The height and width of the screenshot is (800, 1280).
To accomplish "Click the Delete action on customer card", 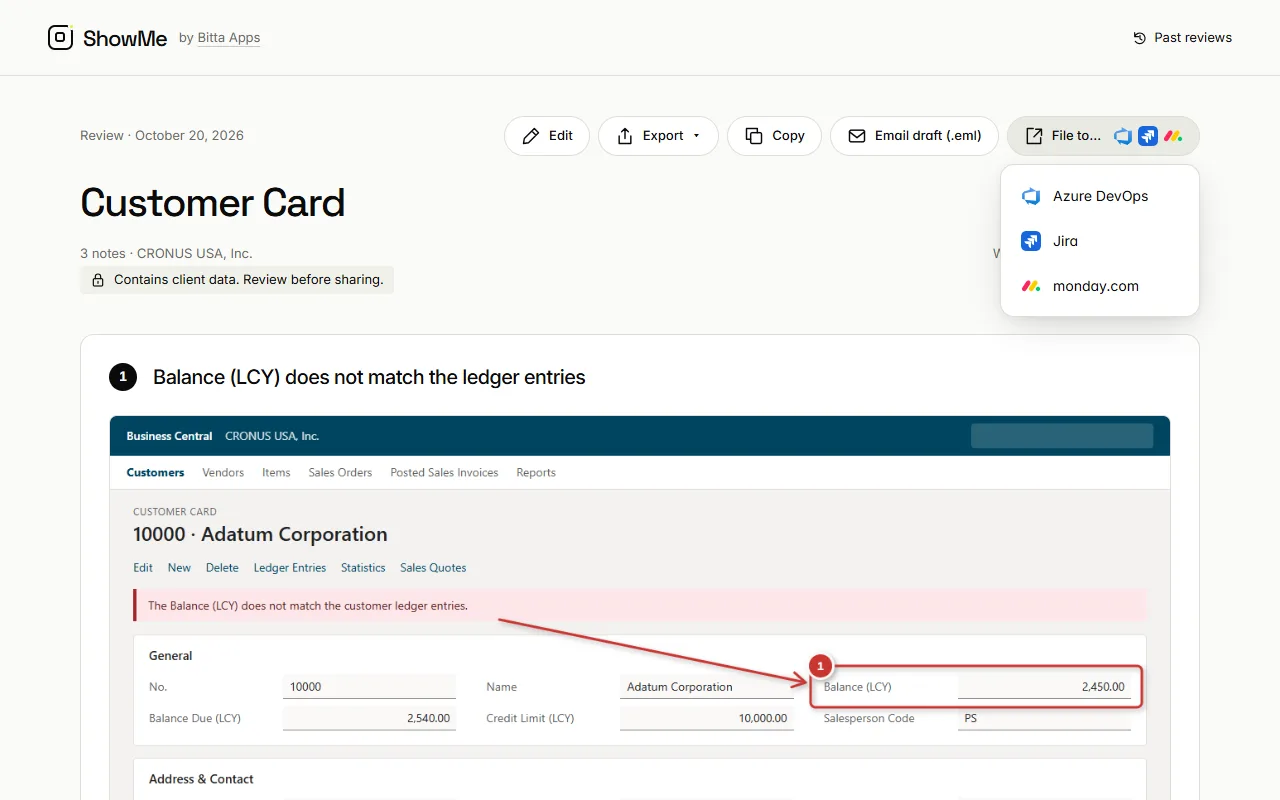I will pyautogui.click(x=222, y=568).
